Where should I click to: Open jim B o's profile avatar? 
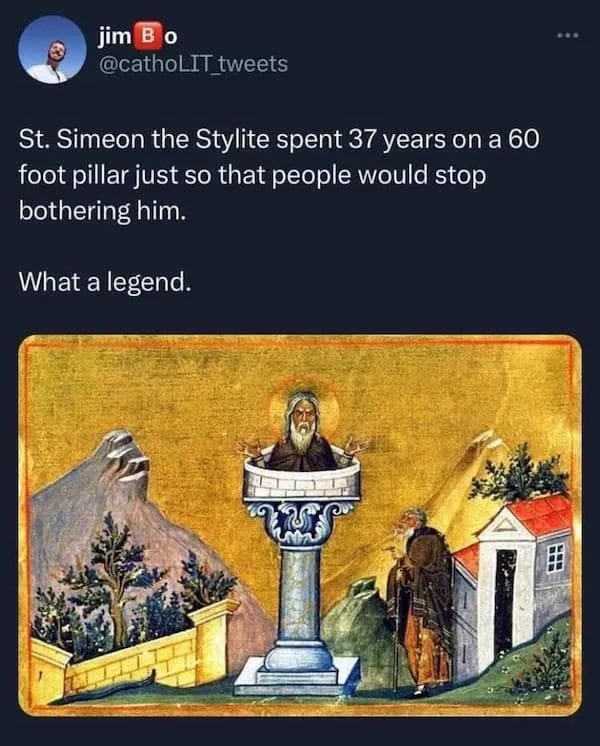[52, 50]
